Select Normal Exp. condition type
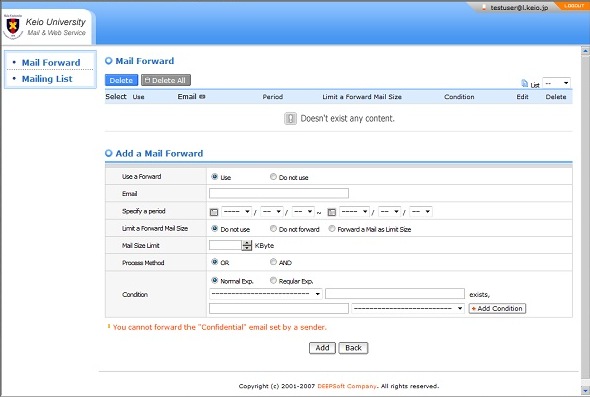The image size is (590, 397). coord(214,280)
